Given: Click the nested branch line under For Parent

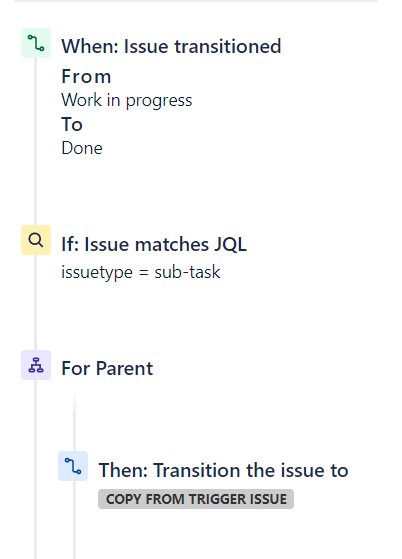Looking at the screenshot, I should (74, 421).
